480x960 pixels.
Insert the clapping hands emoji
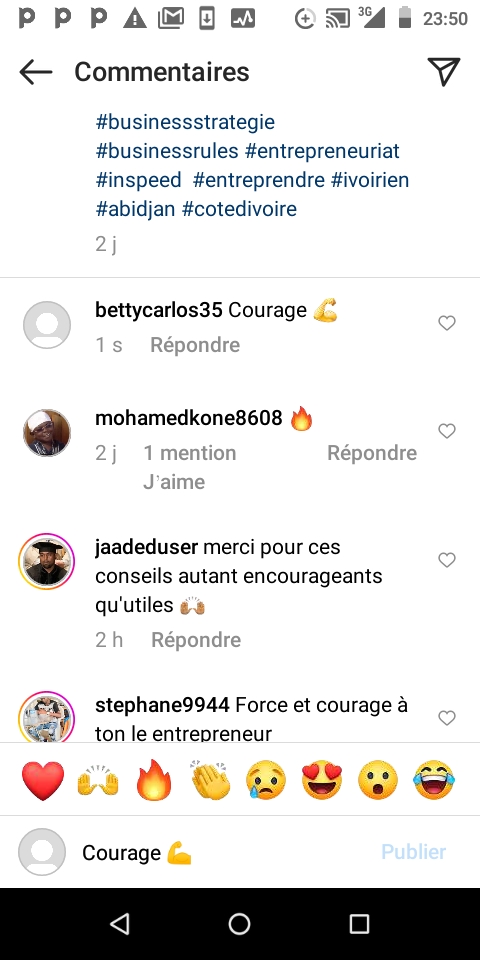tap(210, 780)
